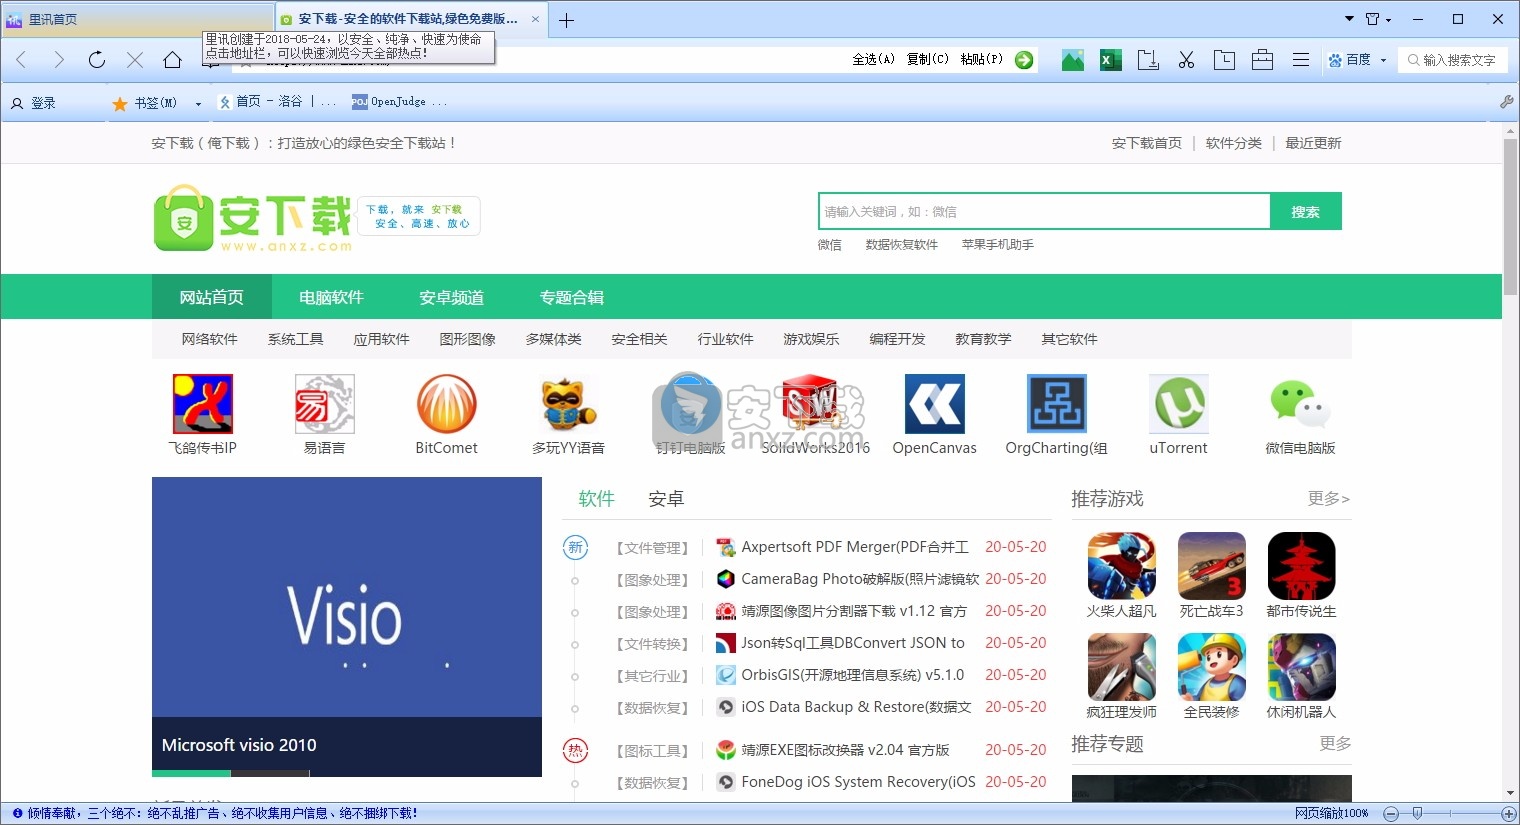
Task: Click the scissors screenshot icon
Action: 1186,60
